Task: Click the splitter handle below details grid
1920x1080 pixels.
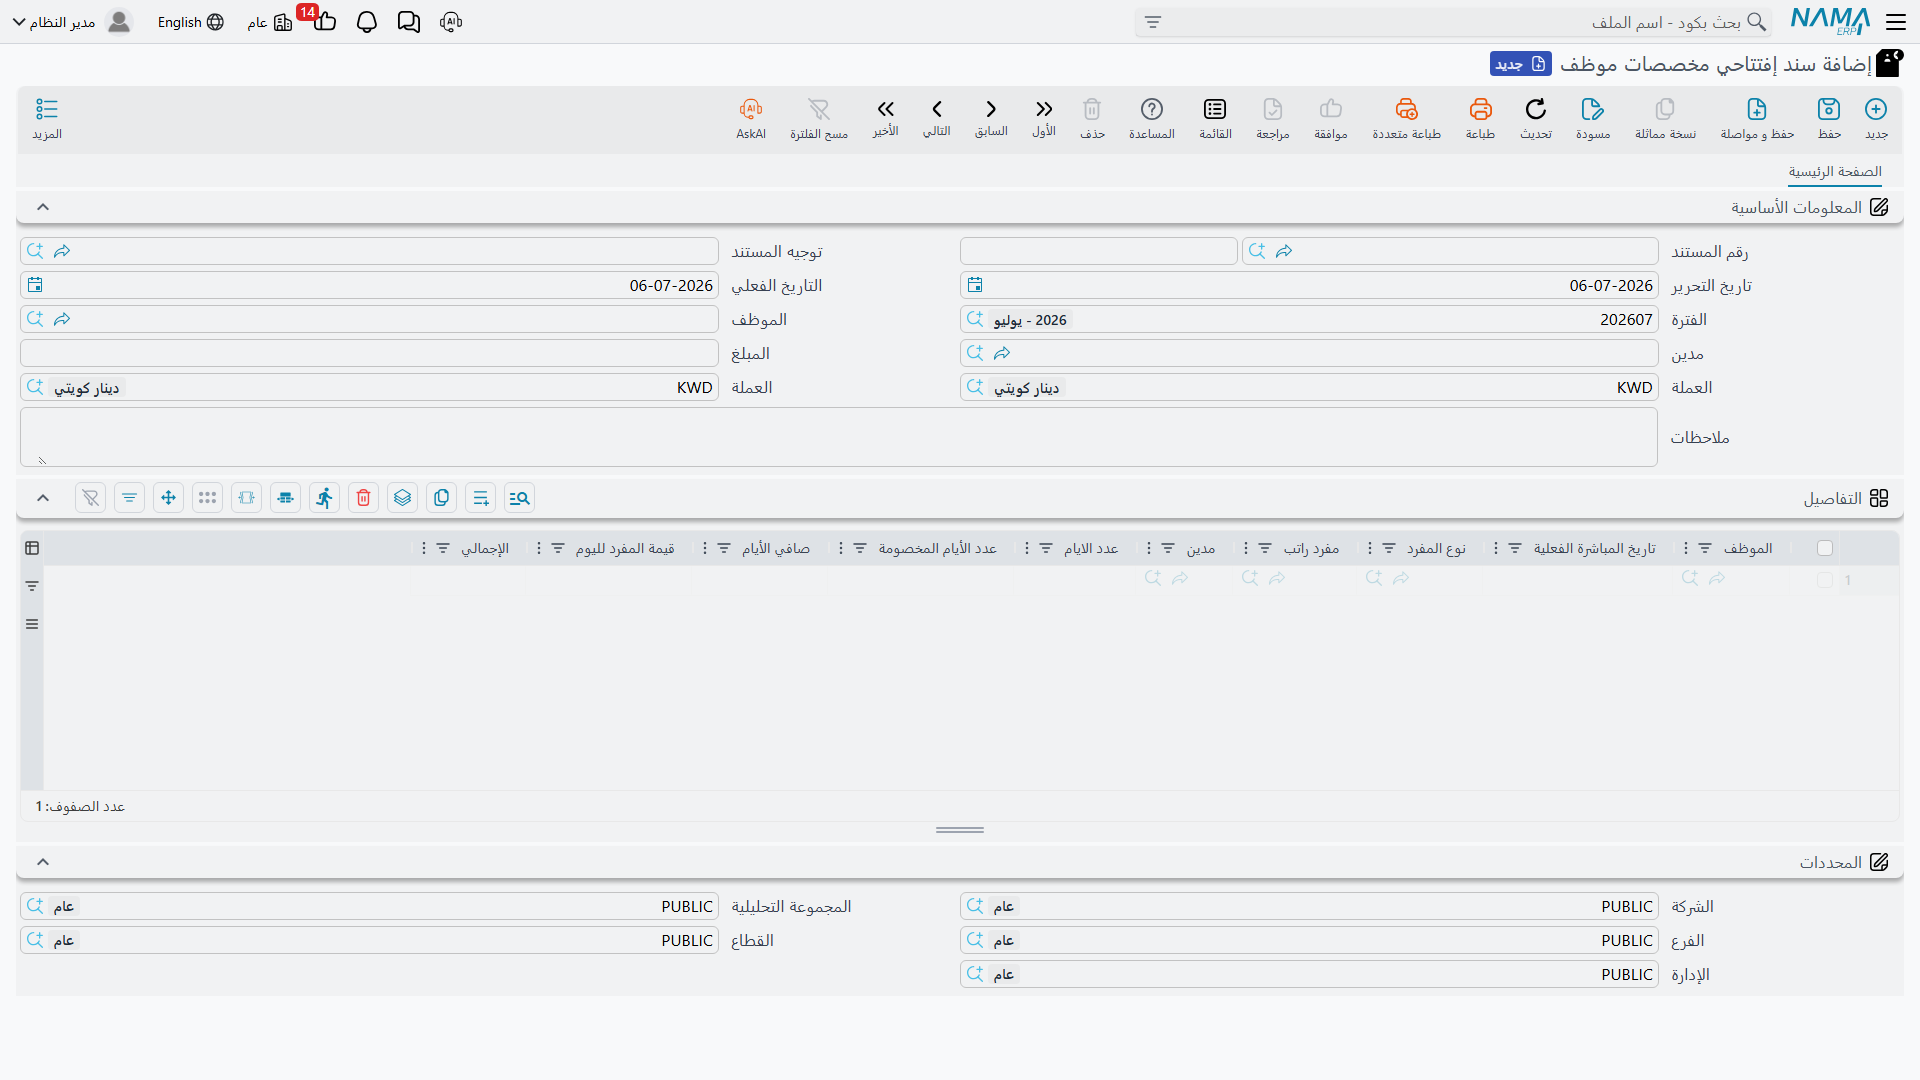Action: (960, 830)
